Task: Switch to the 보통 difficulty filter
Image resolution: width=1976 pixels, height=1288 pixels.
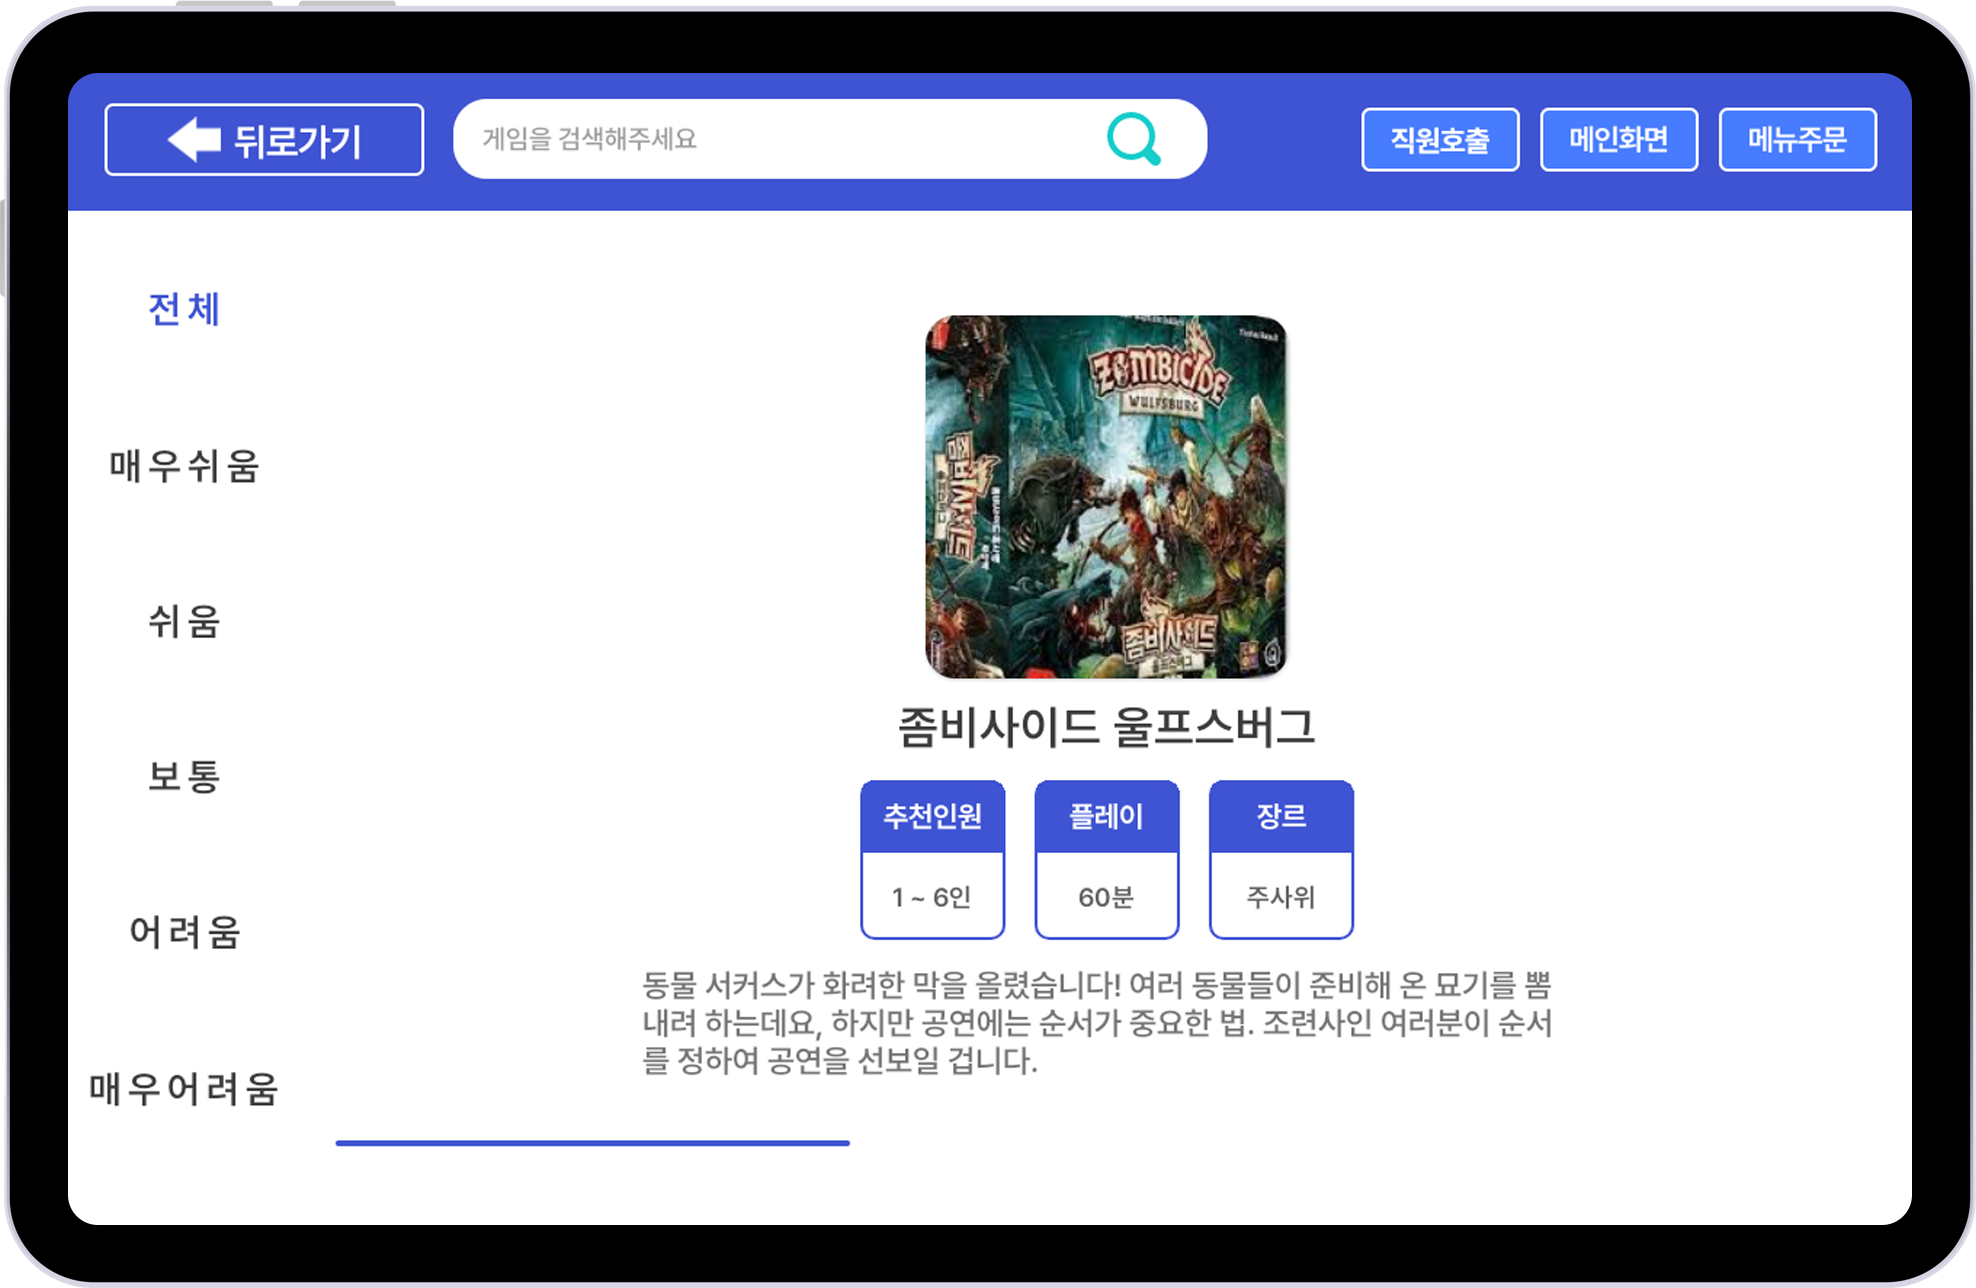Action: [x=184, y=776]
